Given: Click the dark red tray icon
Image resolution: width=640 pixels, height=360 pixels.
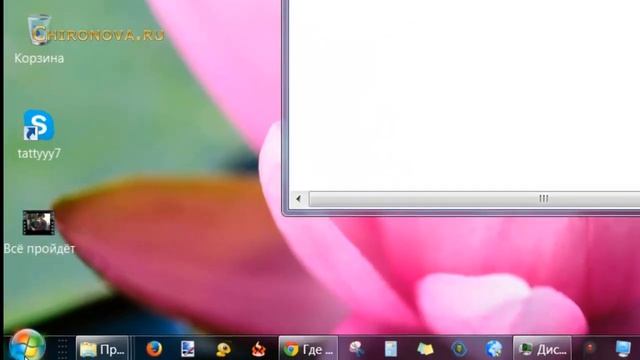Looking at the screenshot, I should [x=590, y=349].
